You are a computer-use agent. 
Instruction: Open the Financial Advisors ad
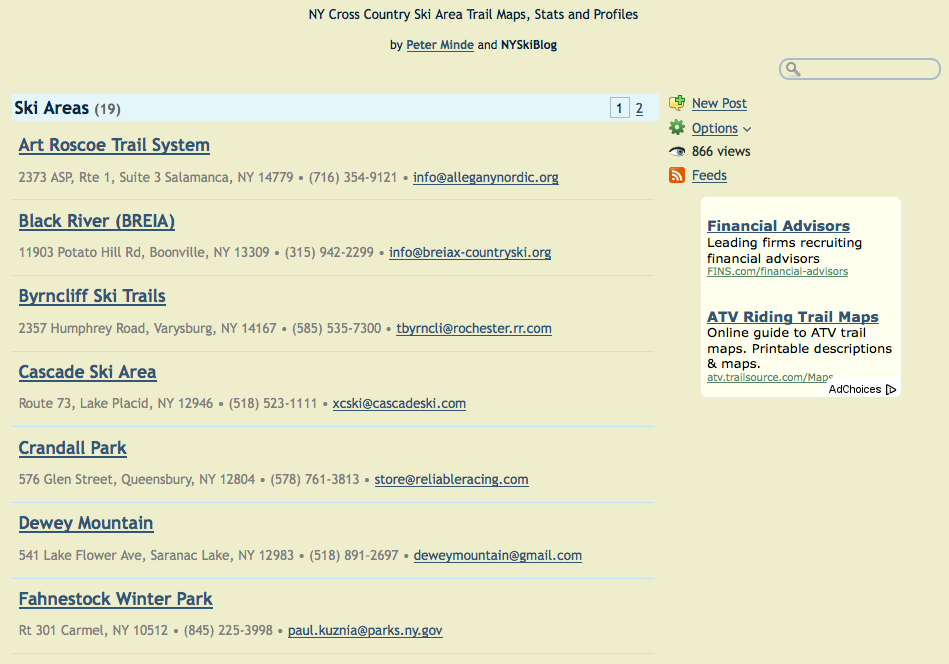tap(778, 226)
